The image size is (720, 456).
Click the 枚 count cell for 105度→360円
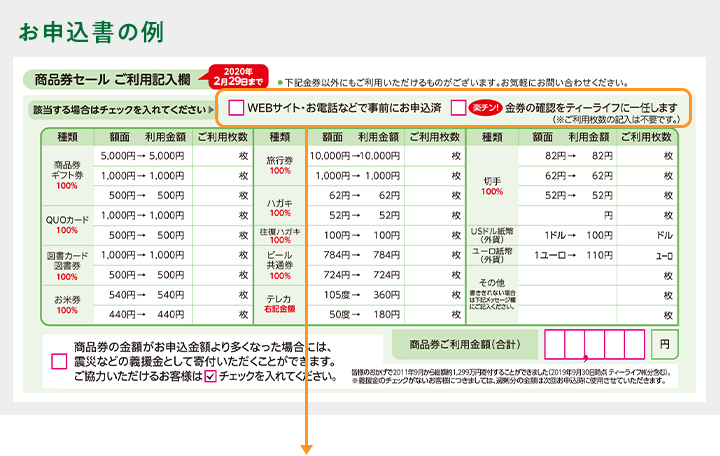tap(435, 295)
